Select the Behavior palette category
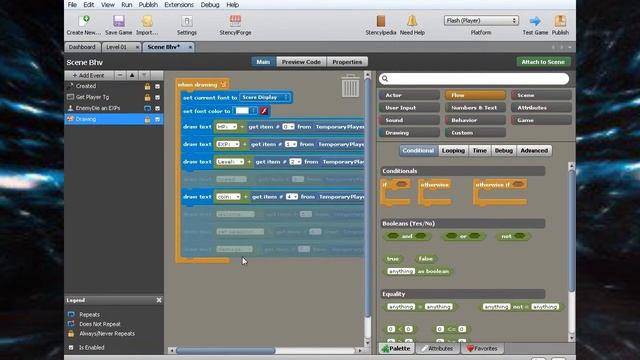 [x=475, y=120]
